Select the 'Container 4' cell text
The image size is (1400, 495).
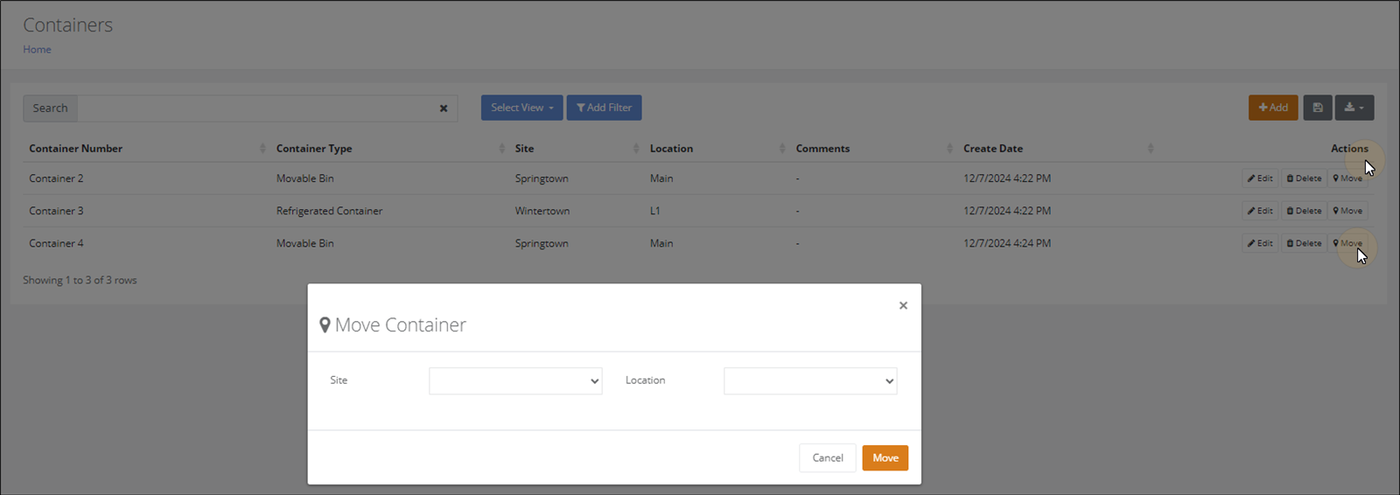coord(56,243)
